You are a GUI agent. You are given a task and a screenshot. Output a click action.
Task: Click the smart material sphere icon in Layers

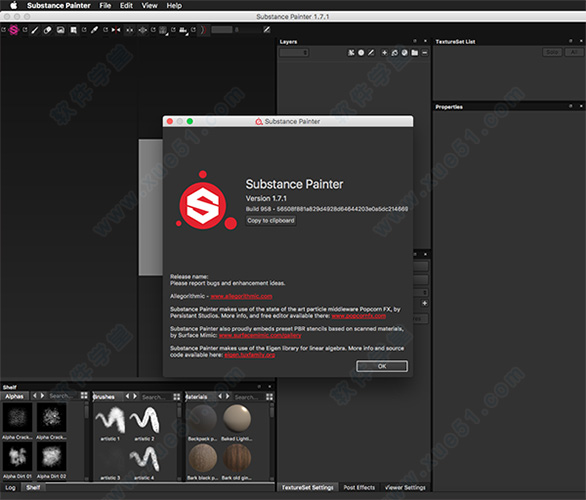(405, 53)
